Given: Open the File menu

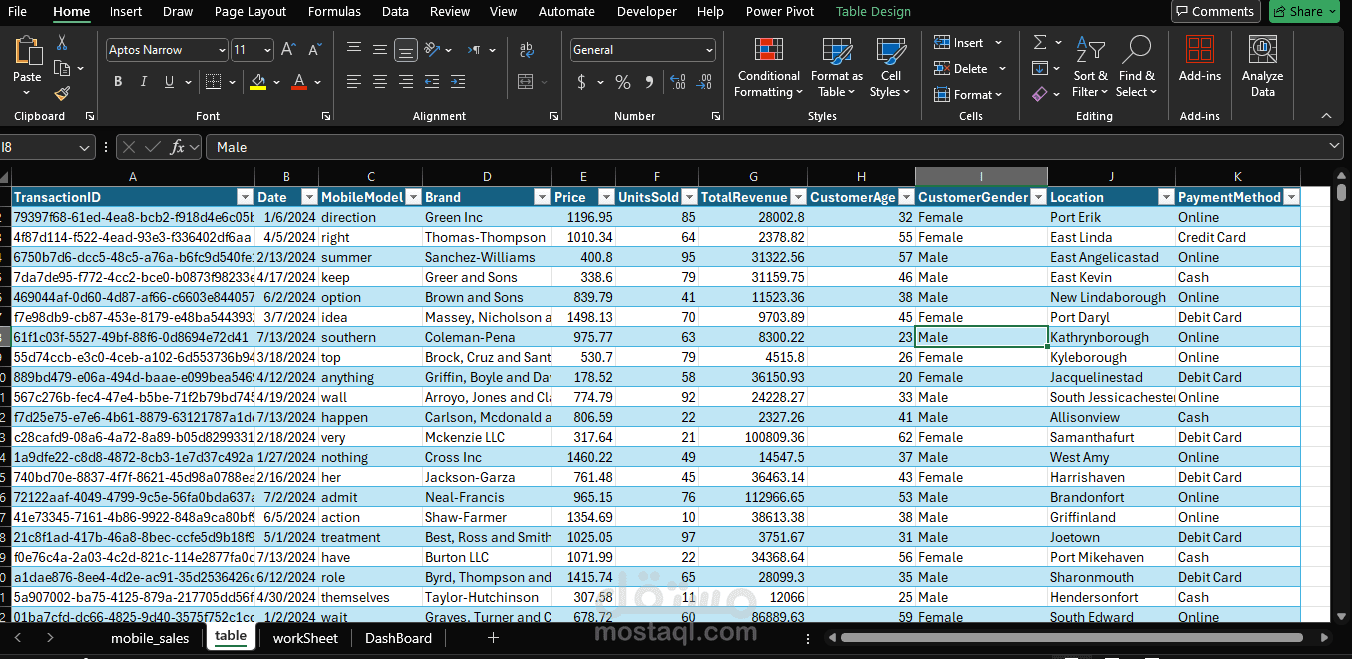Looking at the screenshot, I should [17, 12].
